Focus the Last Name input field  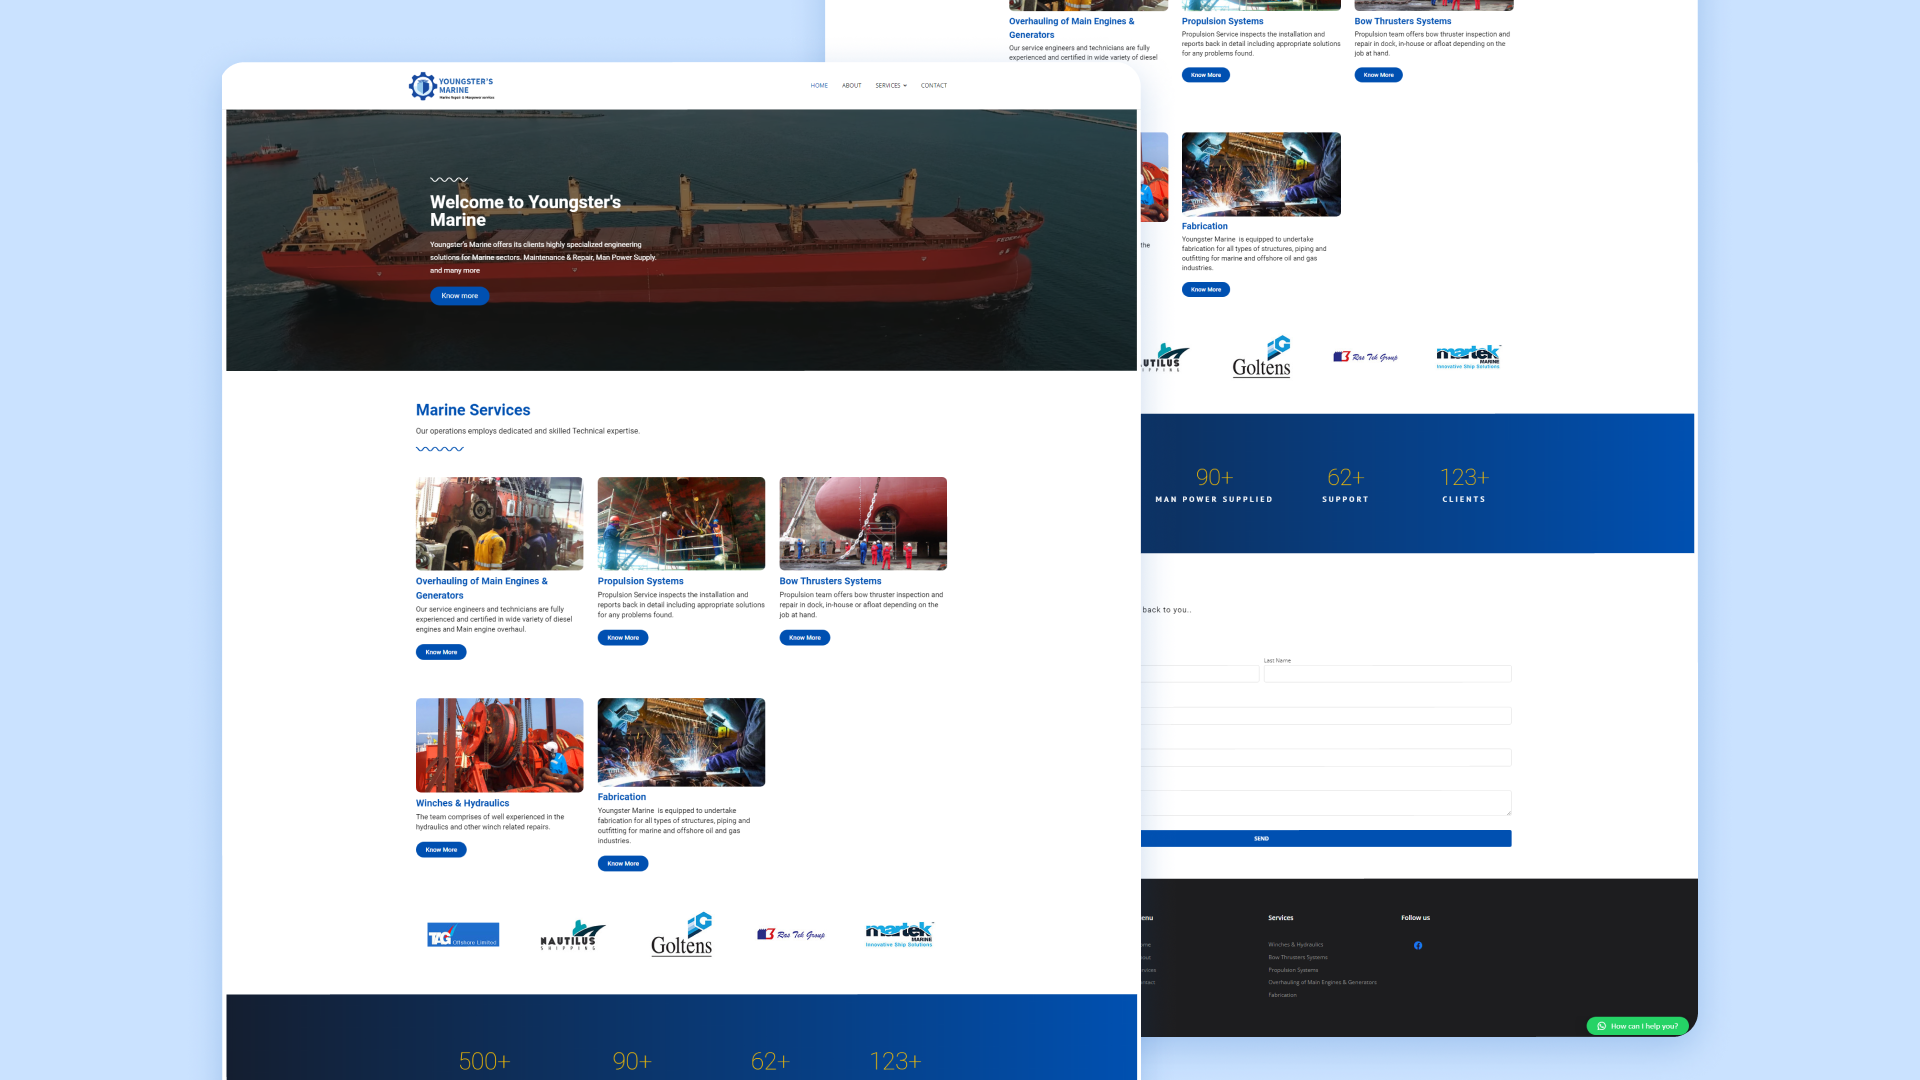[1387, 674]
